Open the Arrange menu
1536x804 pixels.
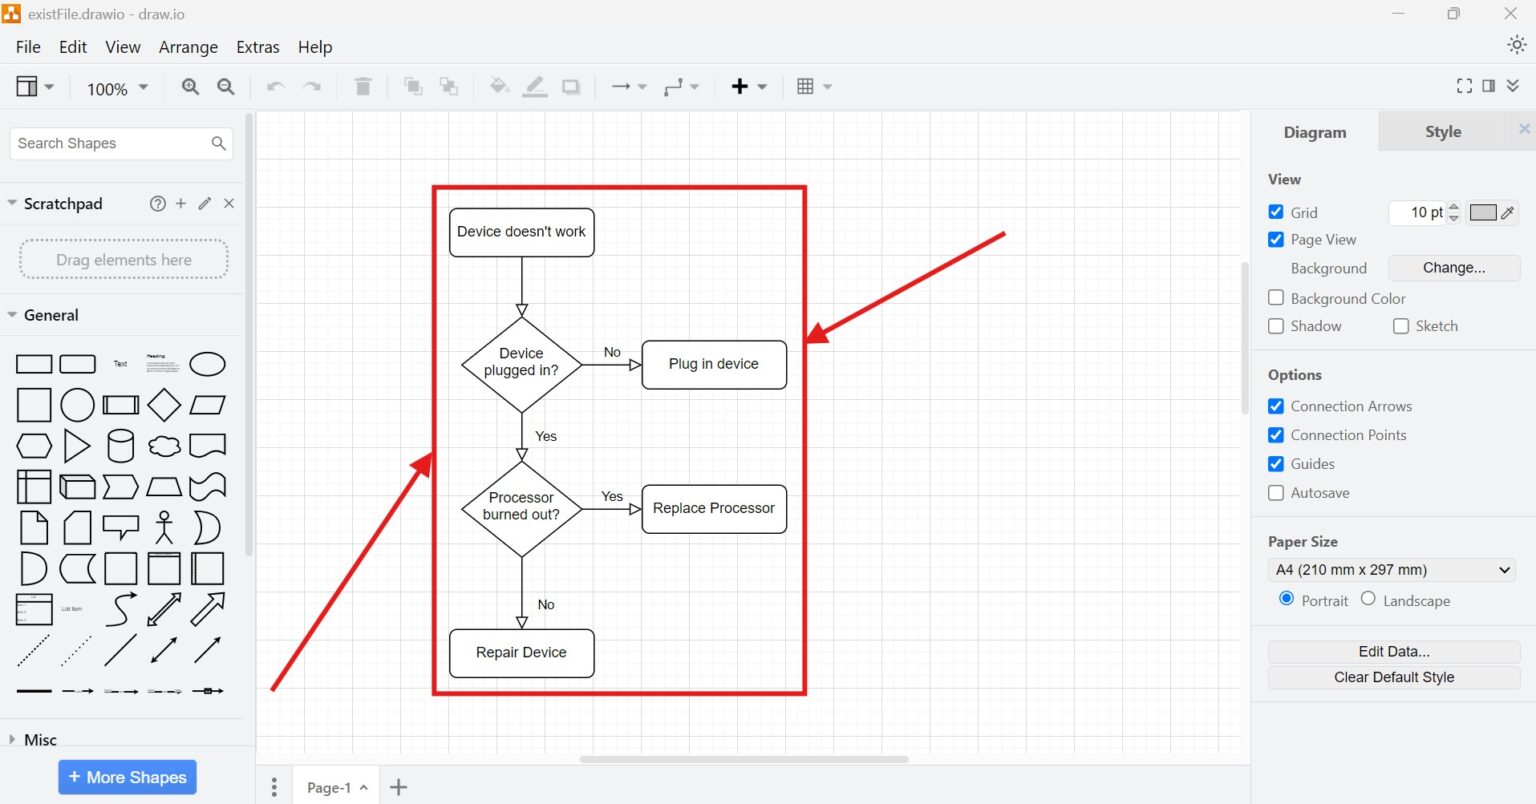click(x=188, y=47)
